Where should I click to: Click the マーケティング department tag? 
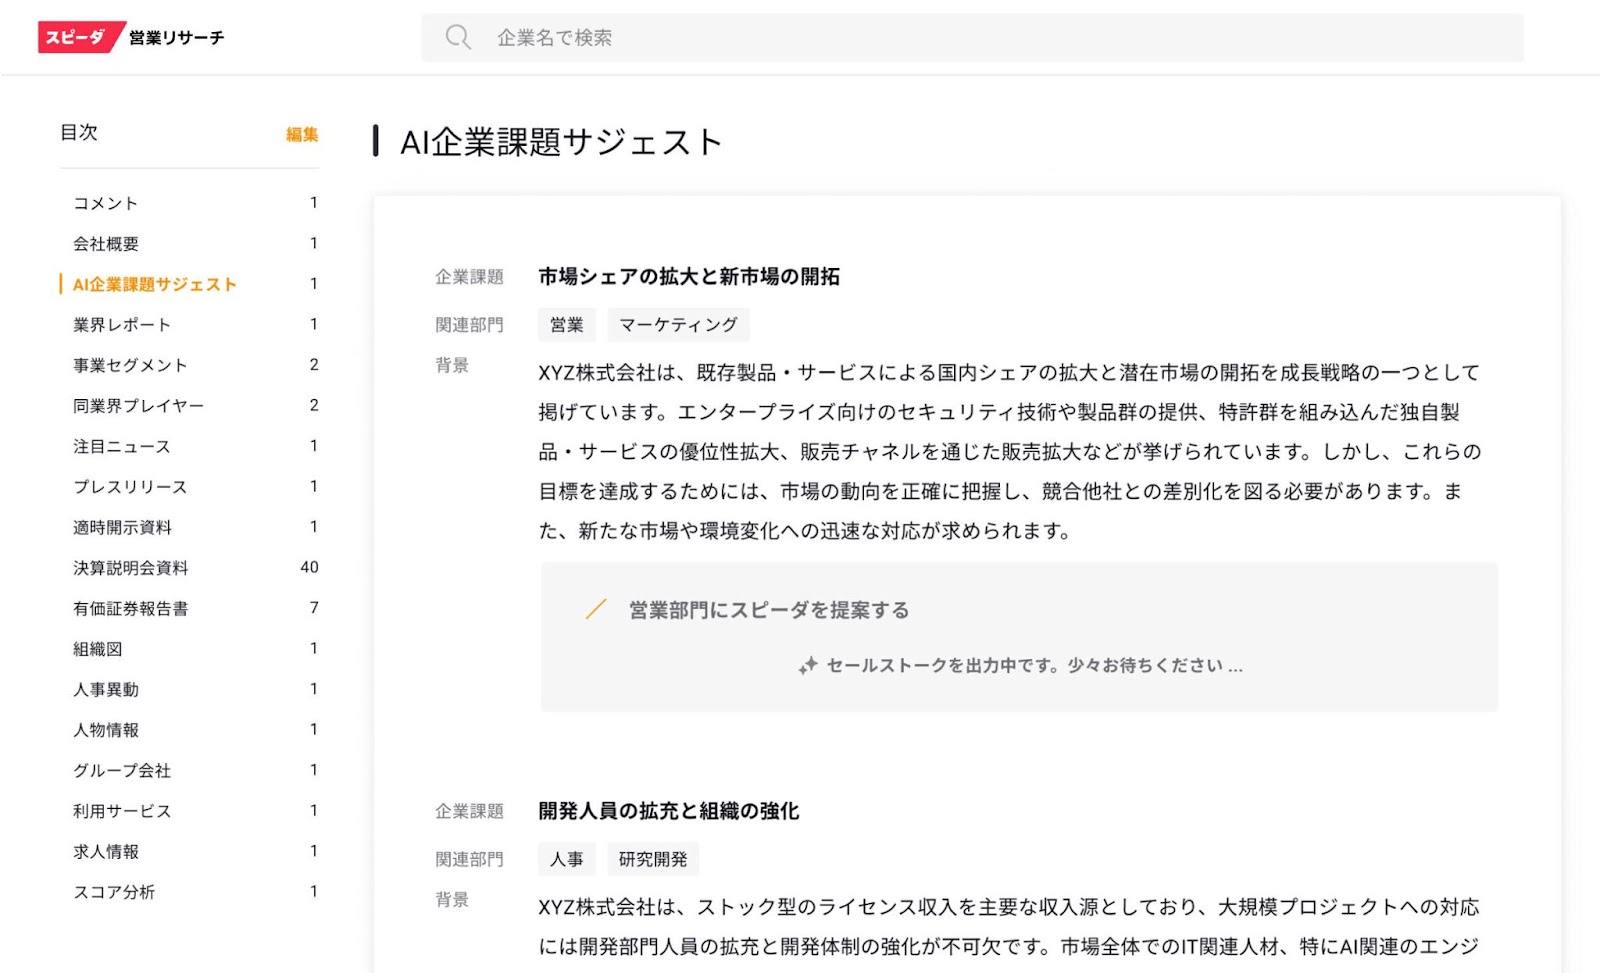[678, 325]
